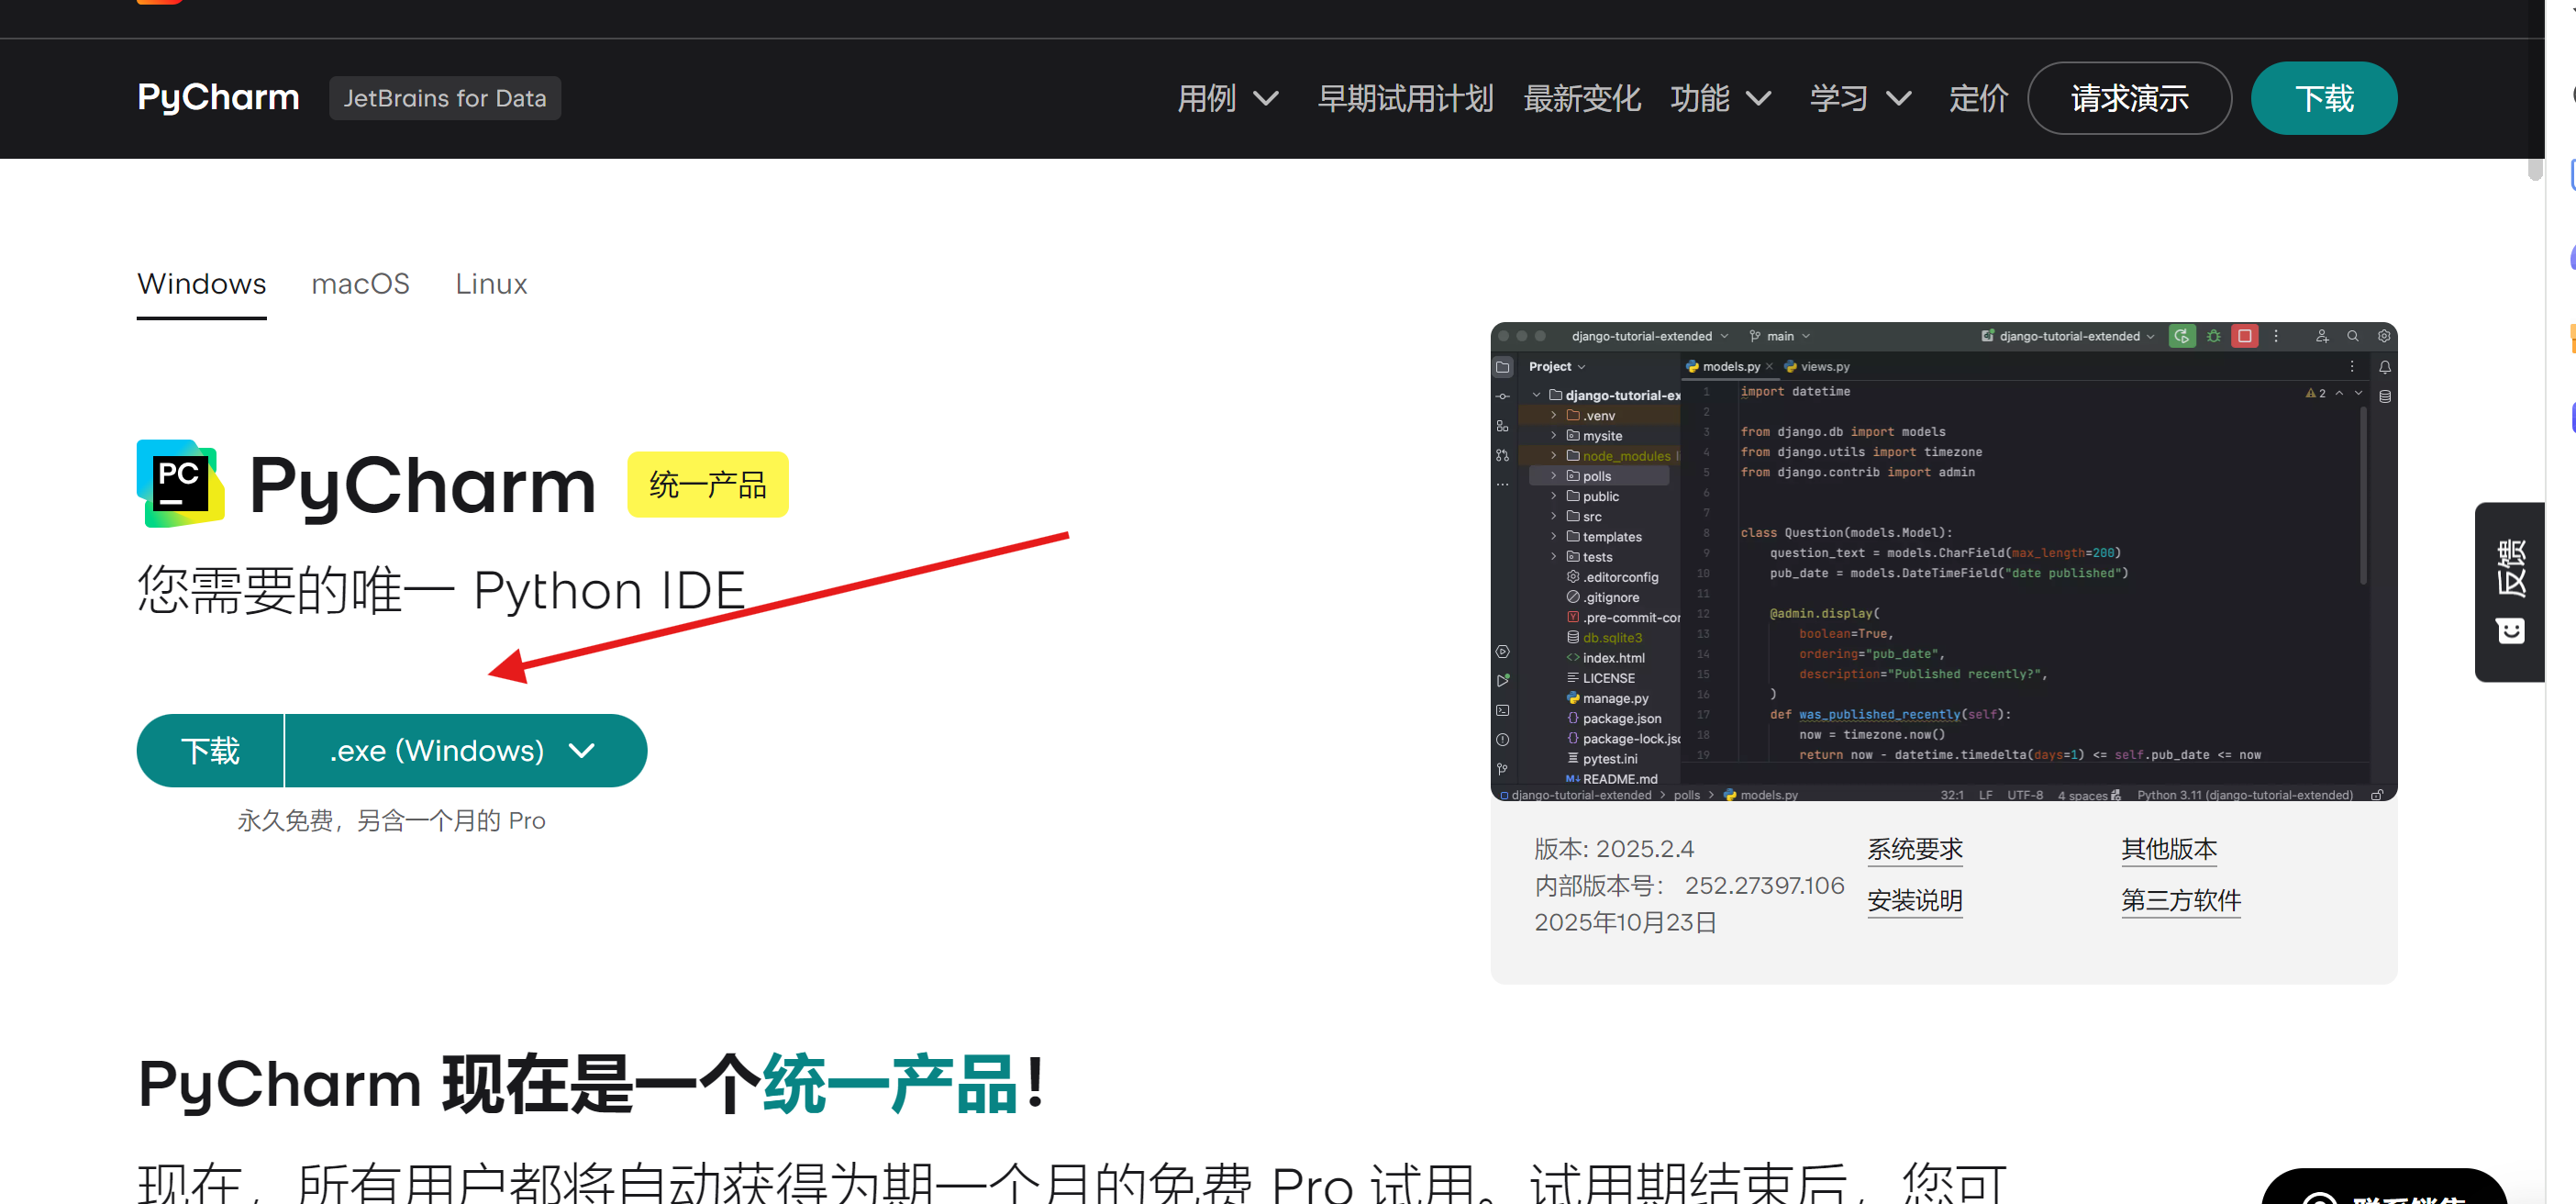The width and height of the screenshot is (2576, 1204).
Task: Expand the 学习 navigation dropdown
Action: pyautogui.click(x=1859, y=98)
